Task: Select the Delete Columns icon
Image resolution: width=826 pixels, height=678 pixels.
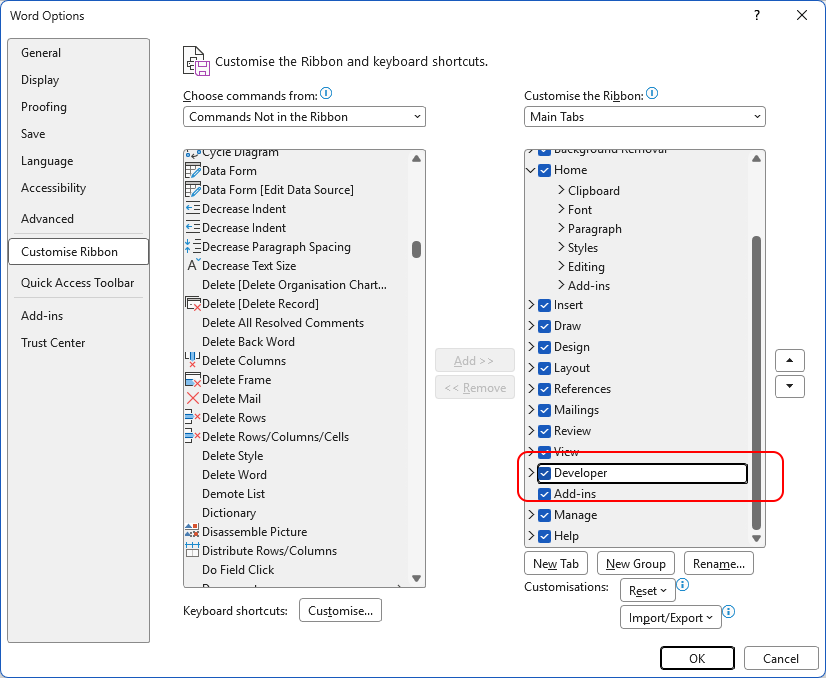Action: pos(193,361)
